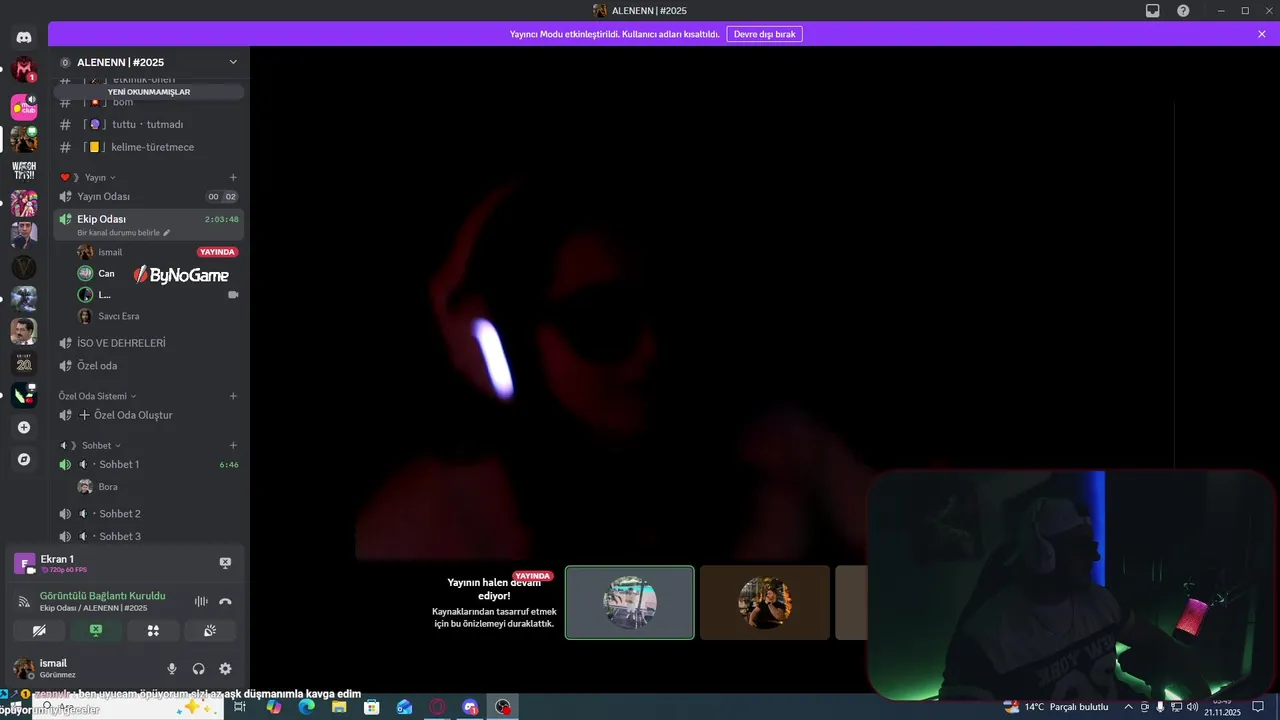Create channel in Sohbet category
The height and width of the screenshot is (720, 1280).
[x=233, y=445]
